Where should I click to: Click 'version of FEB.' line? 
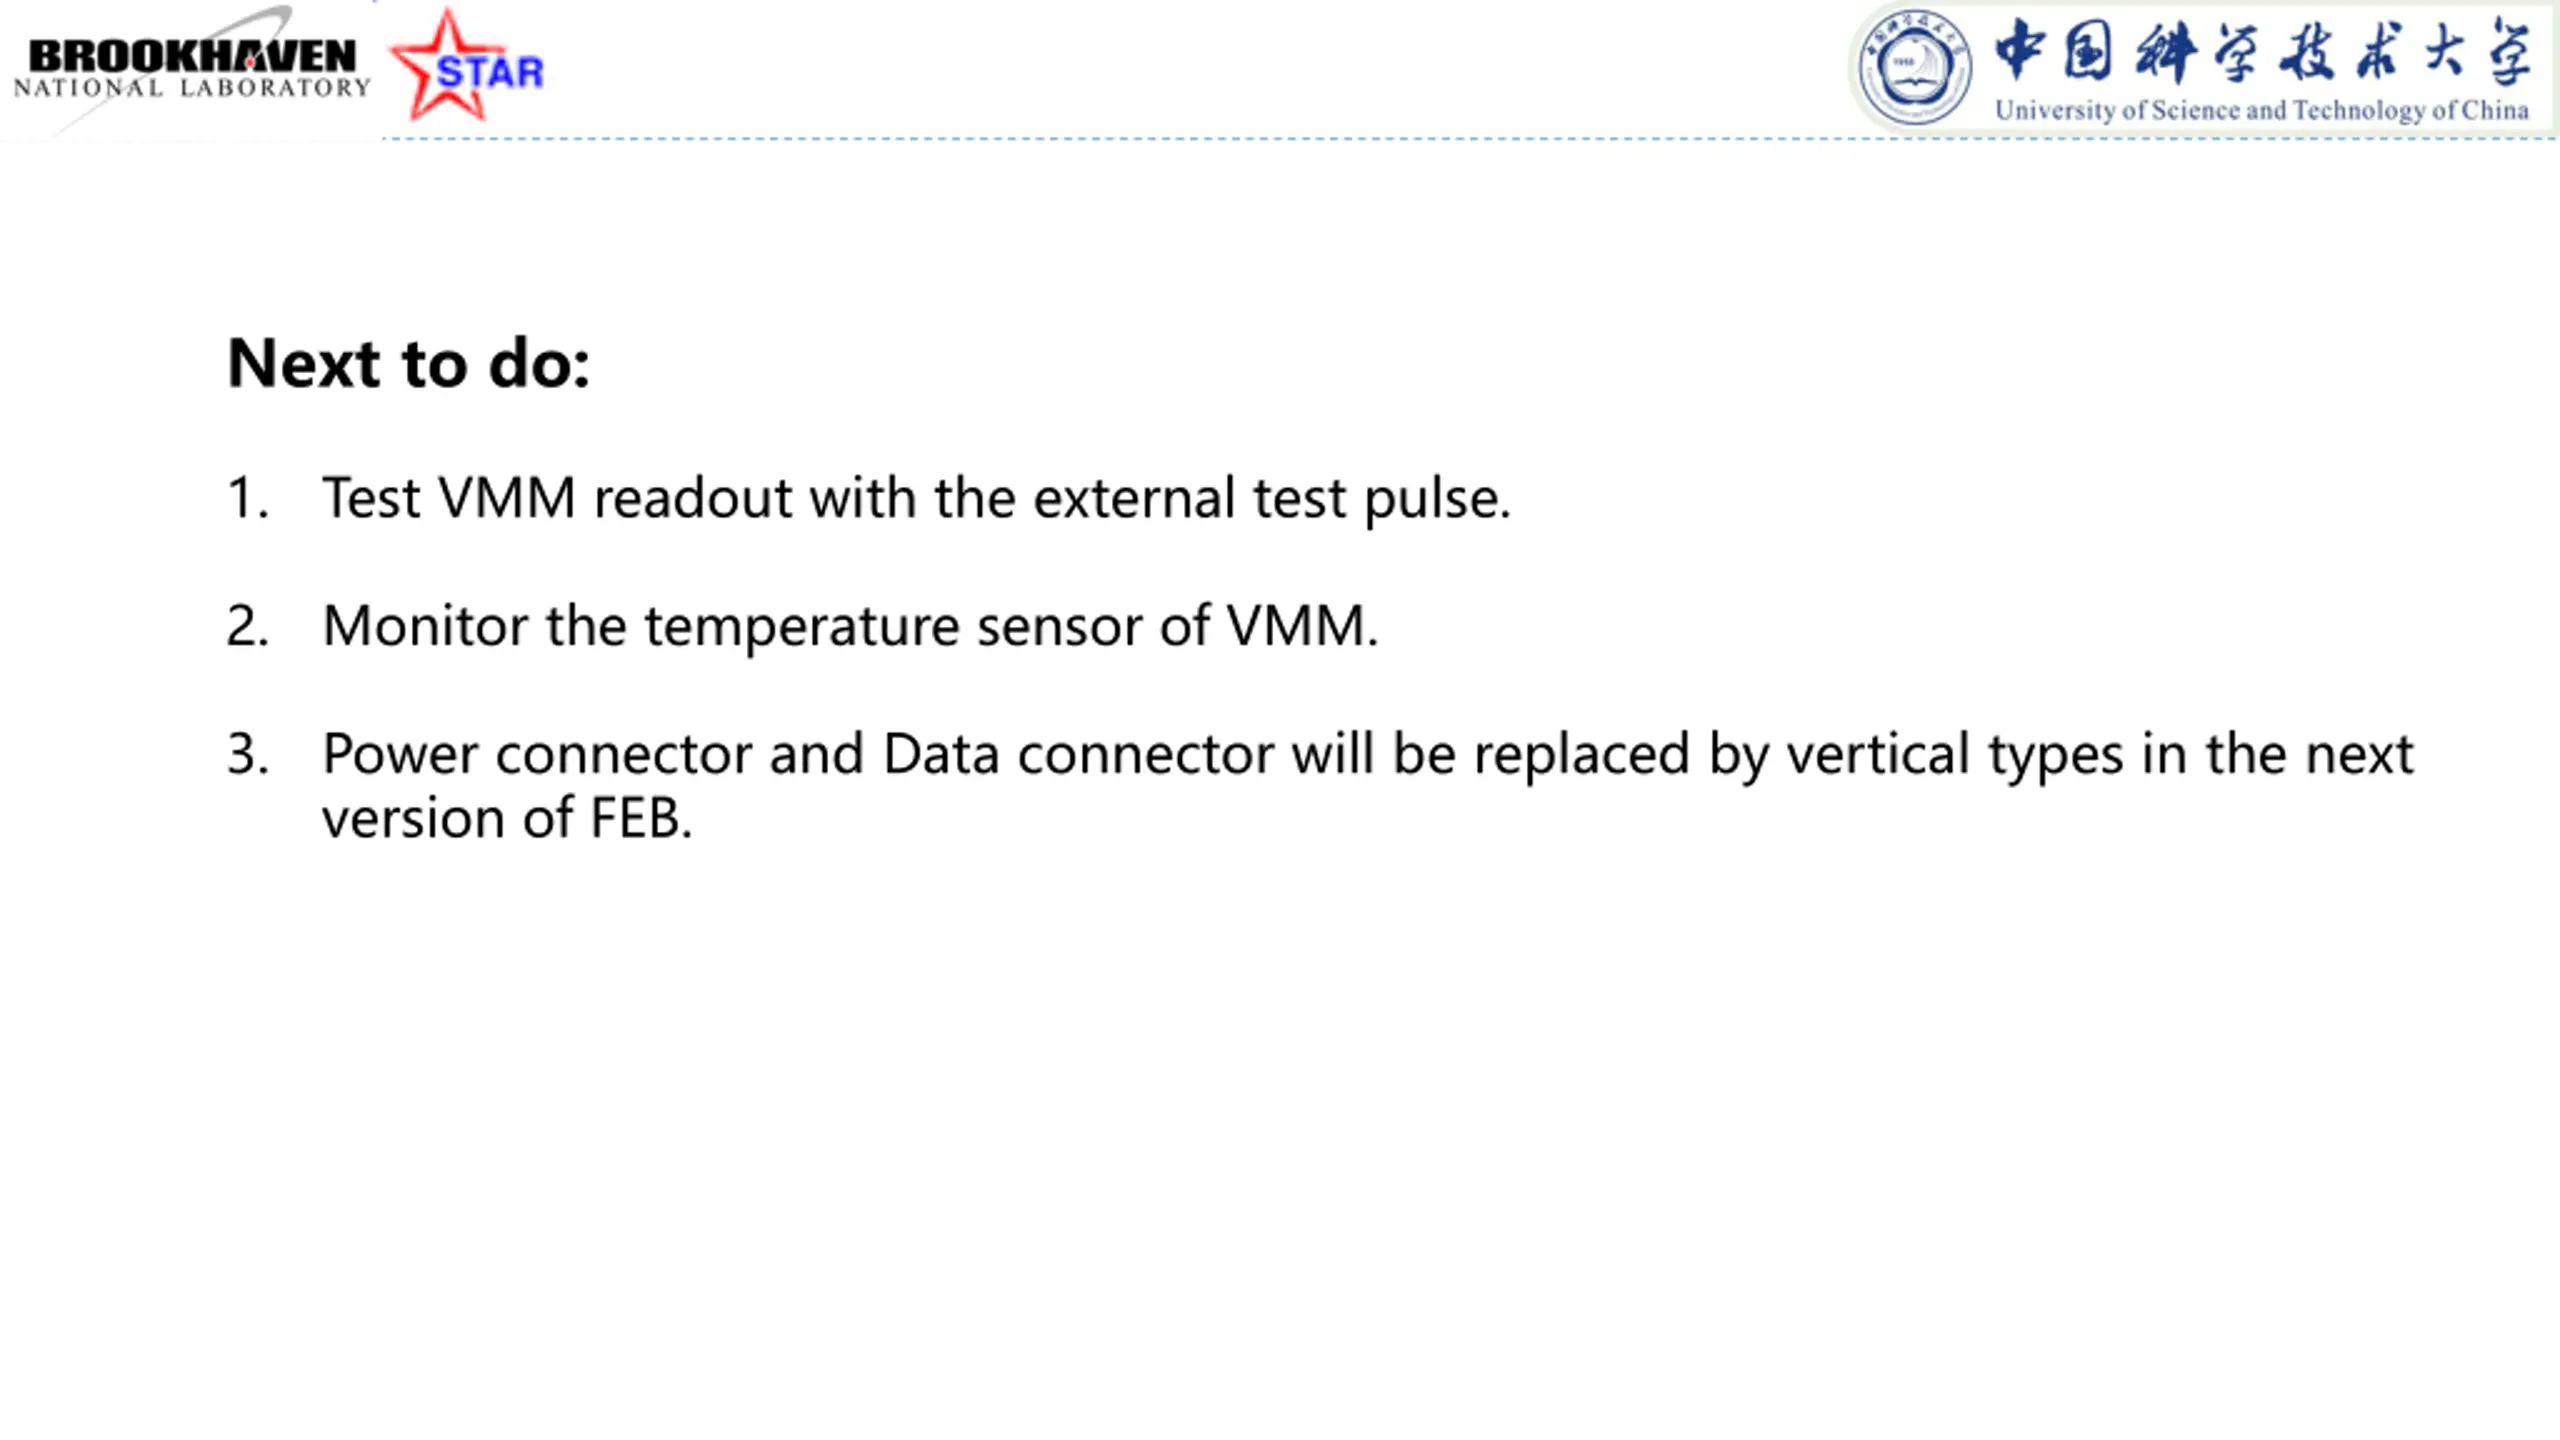pos(507,818)
